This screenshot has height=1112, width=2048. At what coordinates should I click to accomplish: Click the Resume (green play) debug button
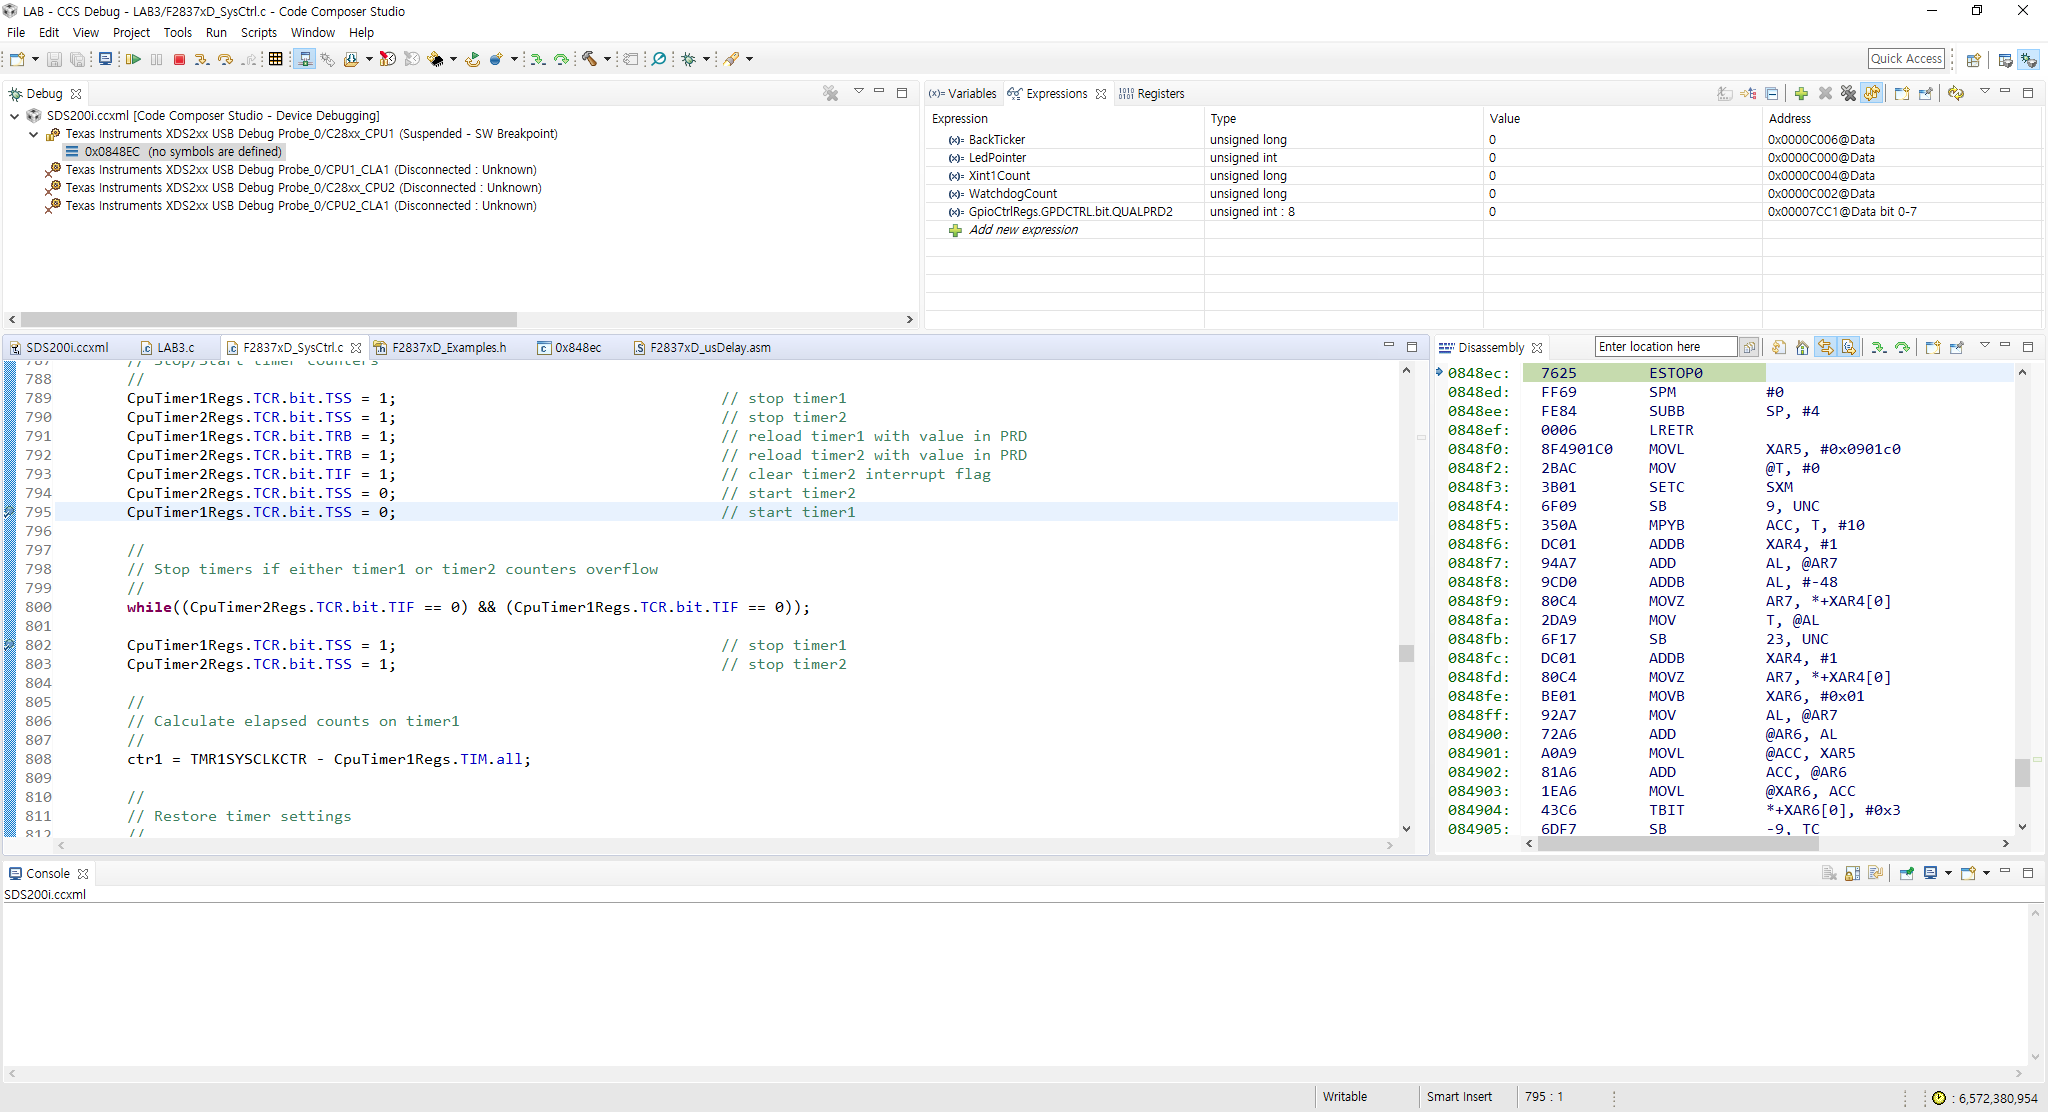pyautogui.click(x=133, y=60)
